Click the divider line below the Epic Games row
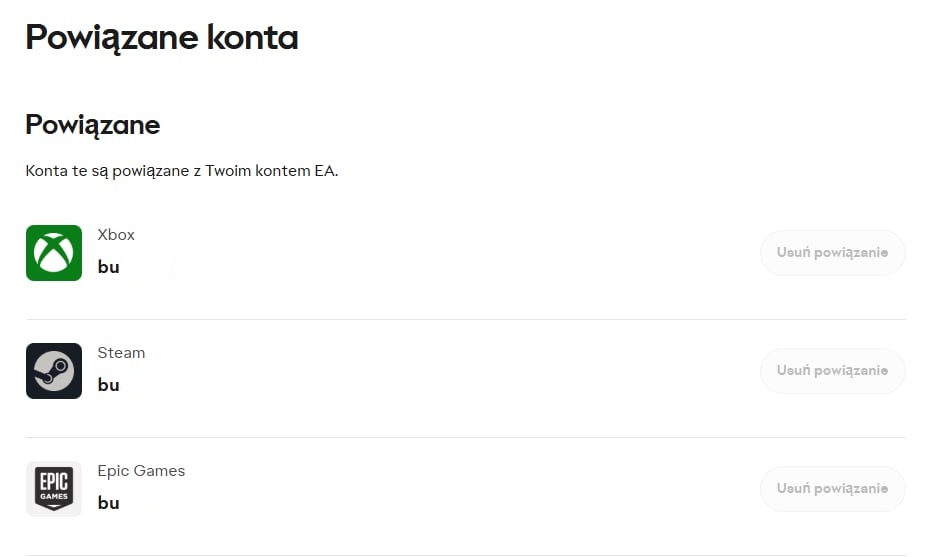 (x=465, y=555)
